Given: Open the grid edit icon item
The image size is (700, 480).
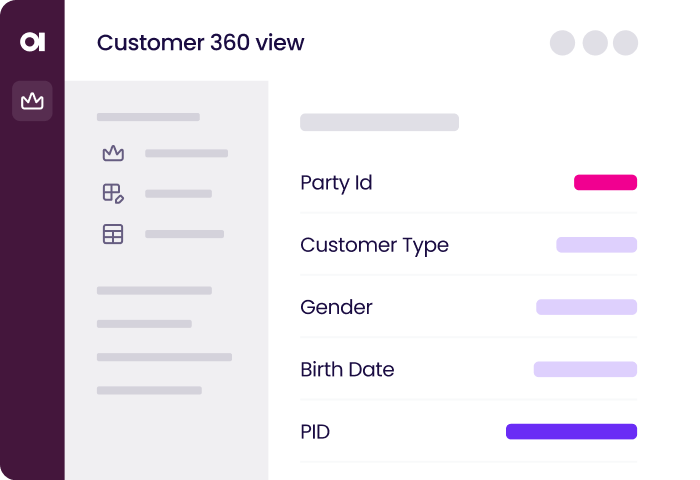Looking at the screenshot, I should click(113, 194).
